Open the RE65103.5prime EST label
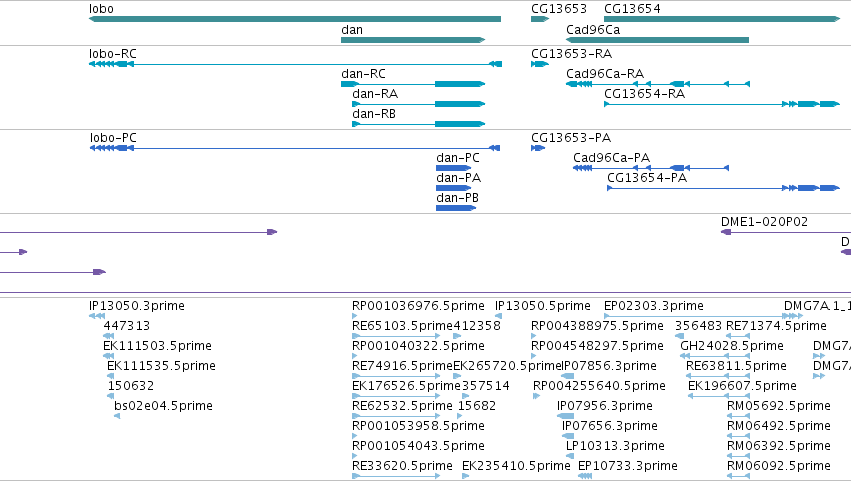 pyautogui.click(x=402, y=326)
